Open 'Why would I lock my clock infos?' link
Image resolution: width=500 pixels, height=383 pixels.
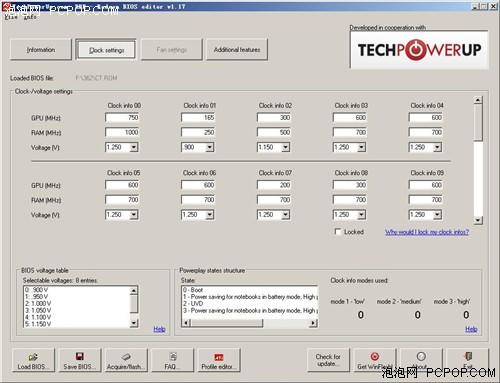427,232
